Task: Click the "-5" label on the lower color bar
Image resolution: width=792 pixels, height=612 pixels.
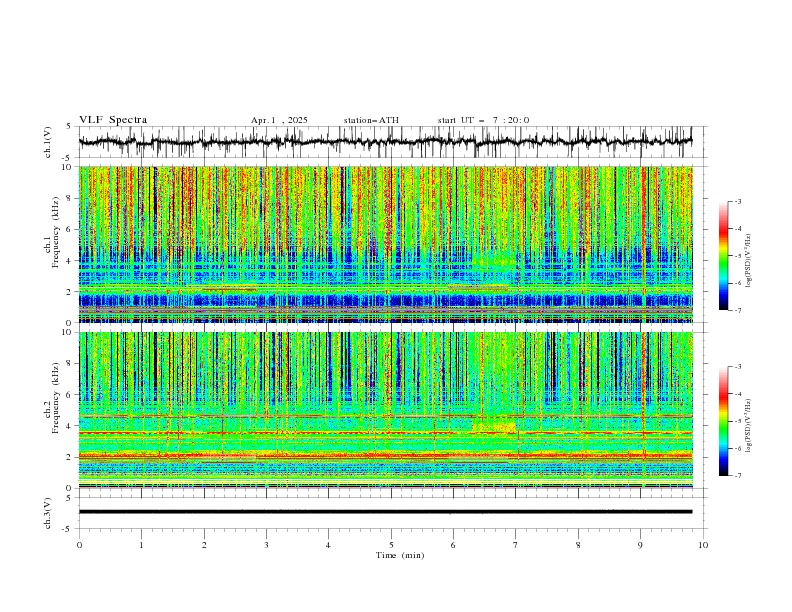Action: 738,421
